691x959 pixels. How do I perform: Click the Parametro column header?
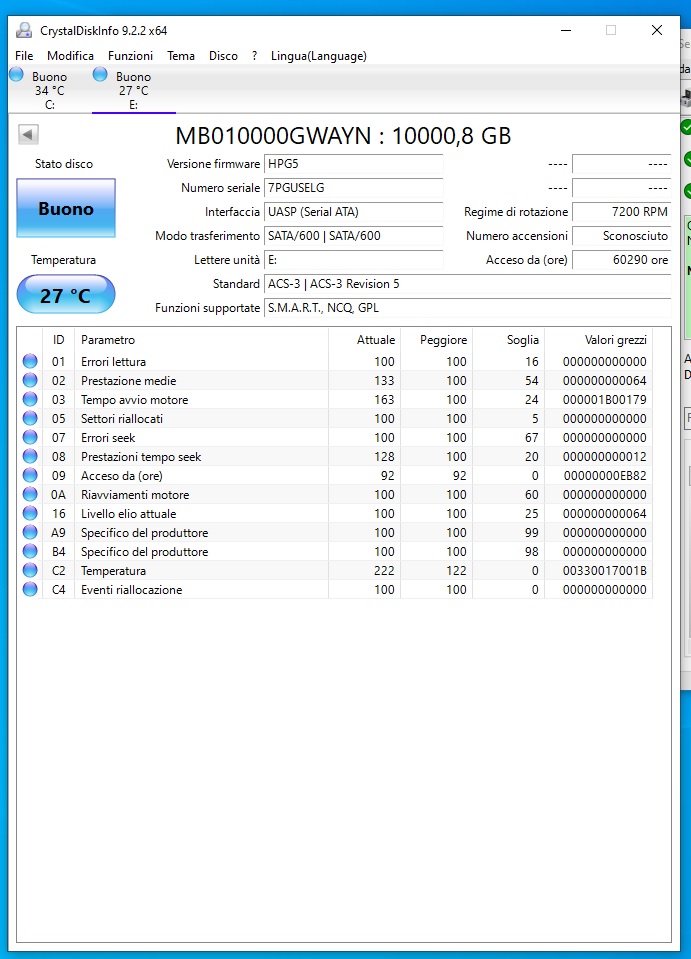click(x=202, y=339)
